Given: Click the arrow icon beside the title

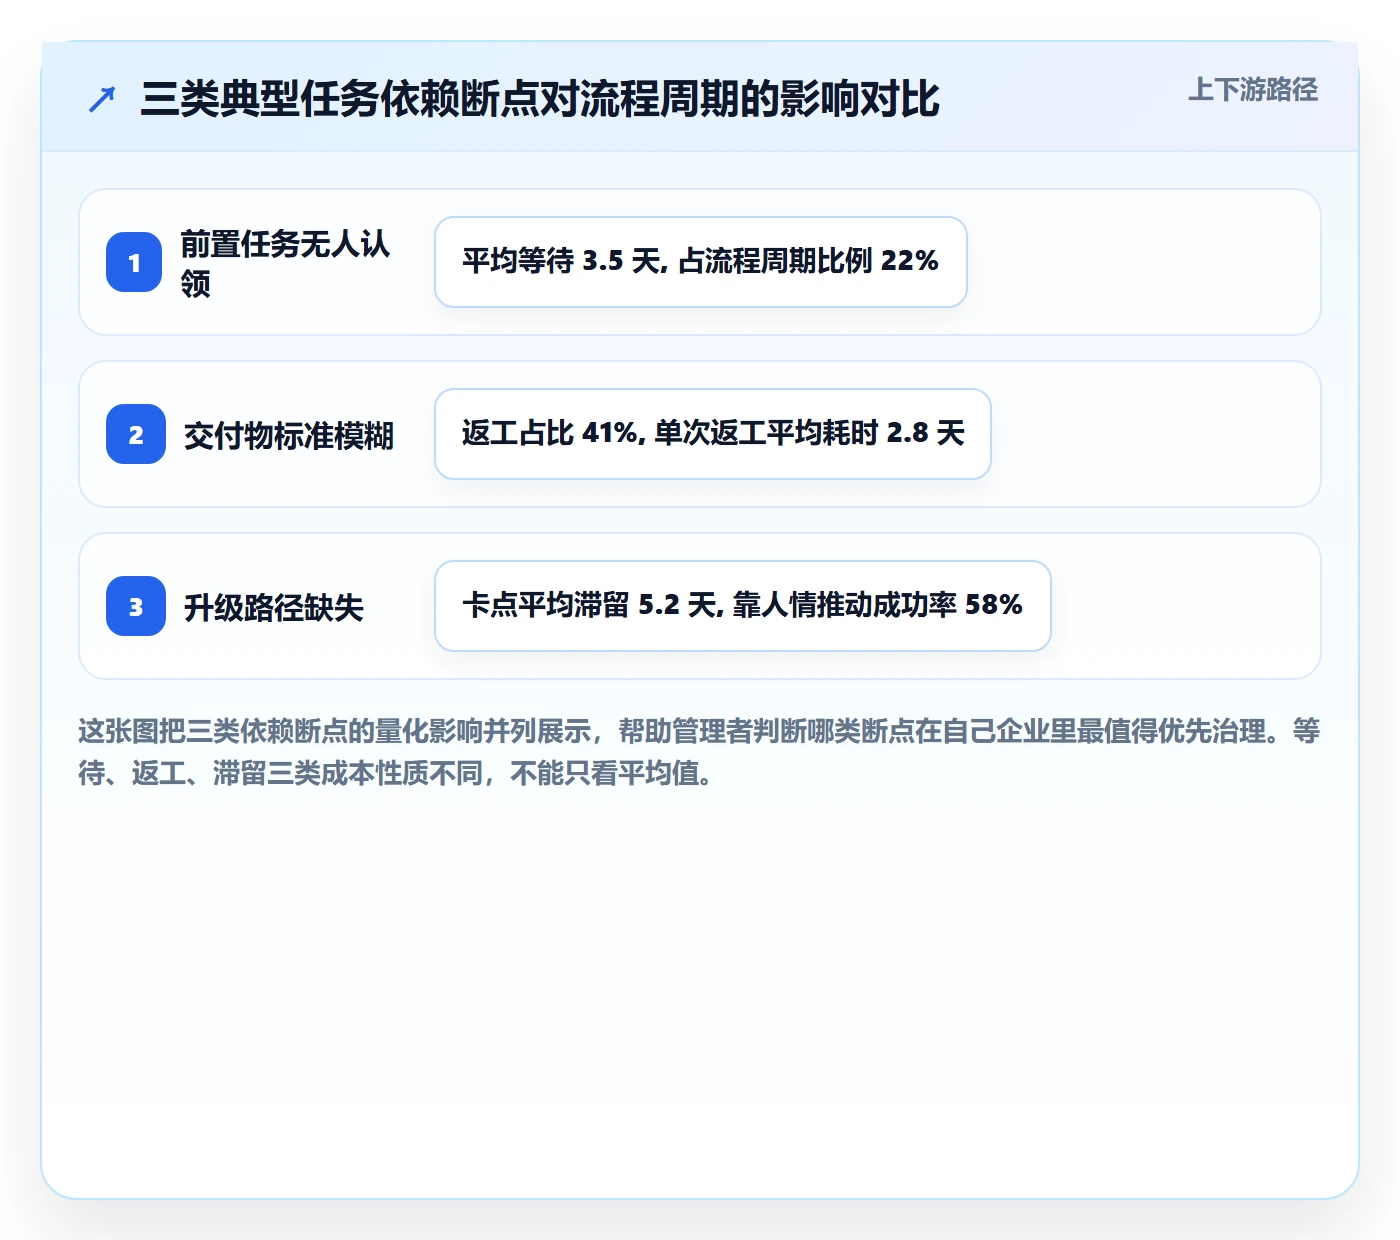Looking at the screenshot, I should point(102,100).
